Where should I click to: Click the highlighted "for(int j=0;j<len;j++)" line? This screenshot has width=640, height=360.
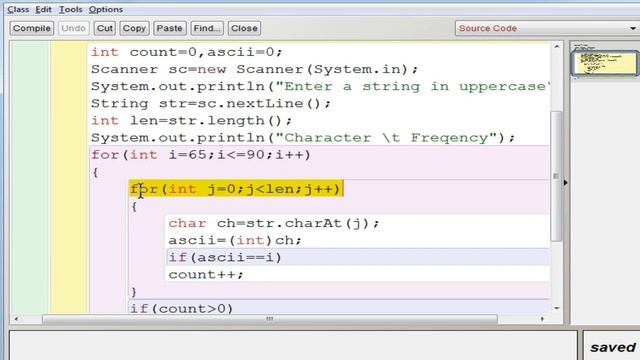[x=236, y=189]
